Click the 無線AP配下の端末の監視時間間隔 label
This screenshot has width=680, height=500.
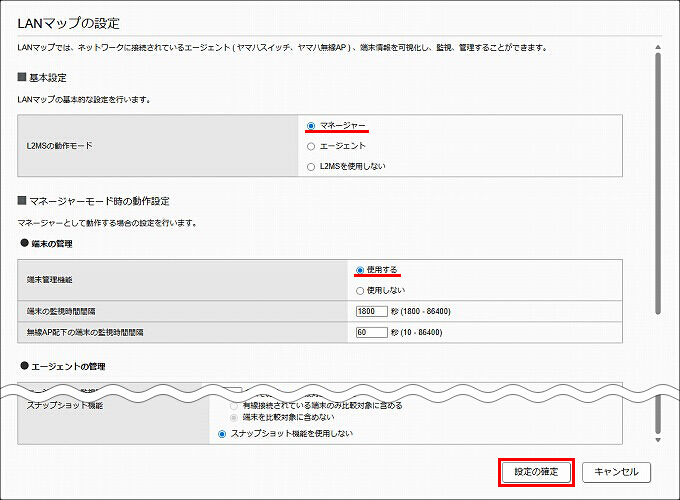[85, 332]
